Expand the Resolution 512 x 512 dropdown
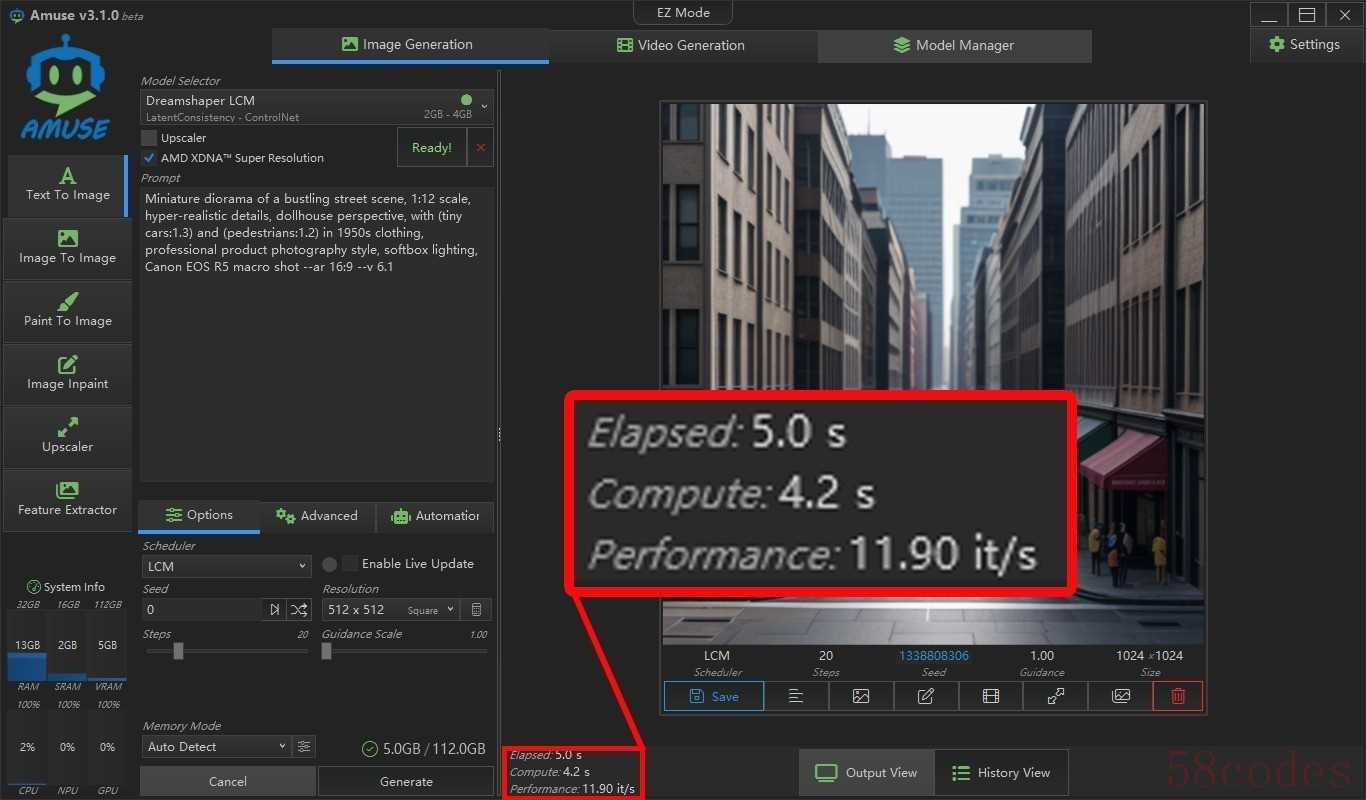This screenshot has width=1366, height=800. [x=389, y=610]
